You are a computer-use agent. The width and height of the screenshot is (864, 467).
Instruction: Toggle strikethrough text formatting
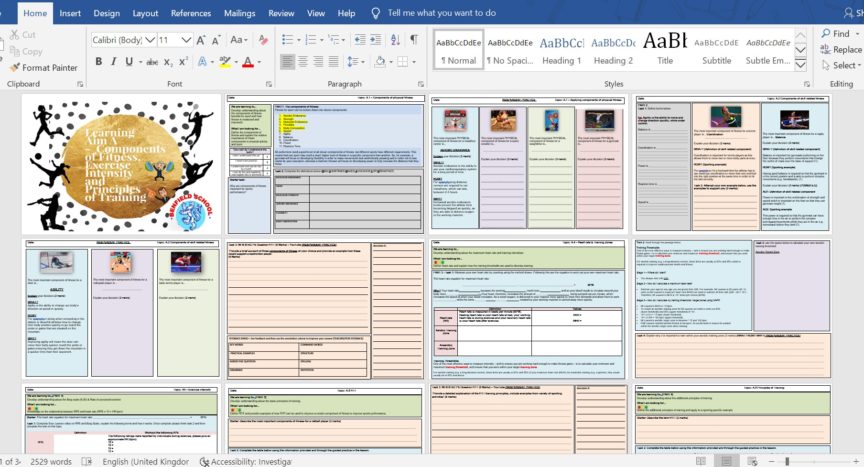click(151, 62)
